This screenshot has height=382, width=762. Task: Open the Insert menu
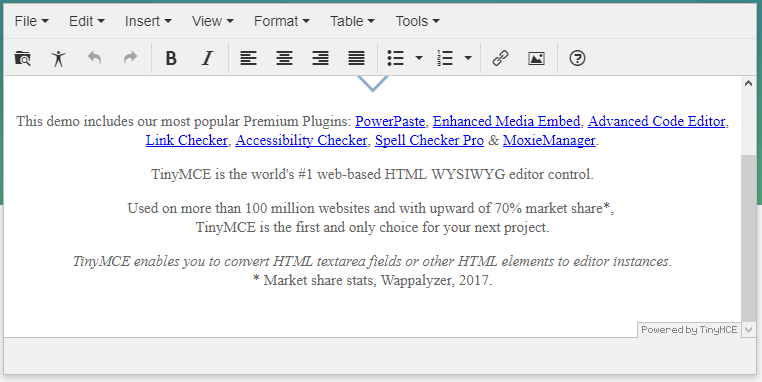148,21
